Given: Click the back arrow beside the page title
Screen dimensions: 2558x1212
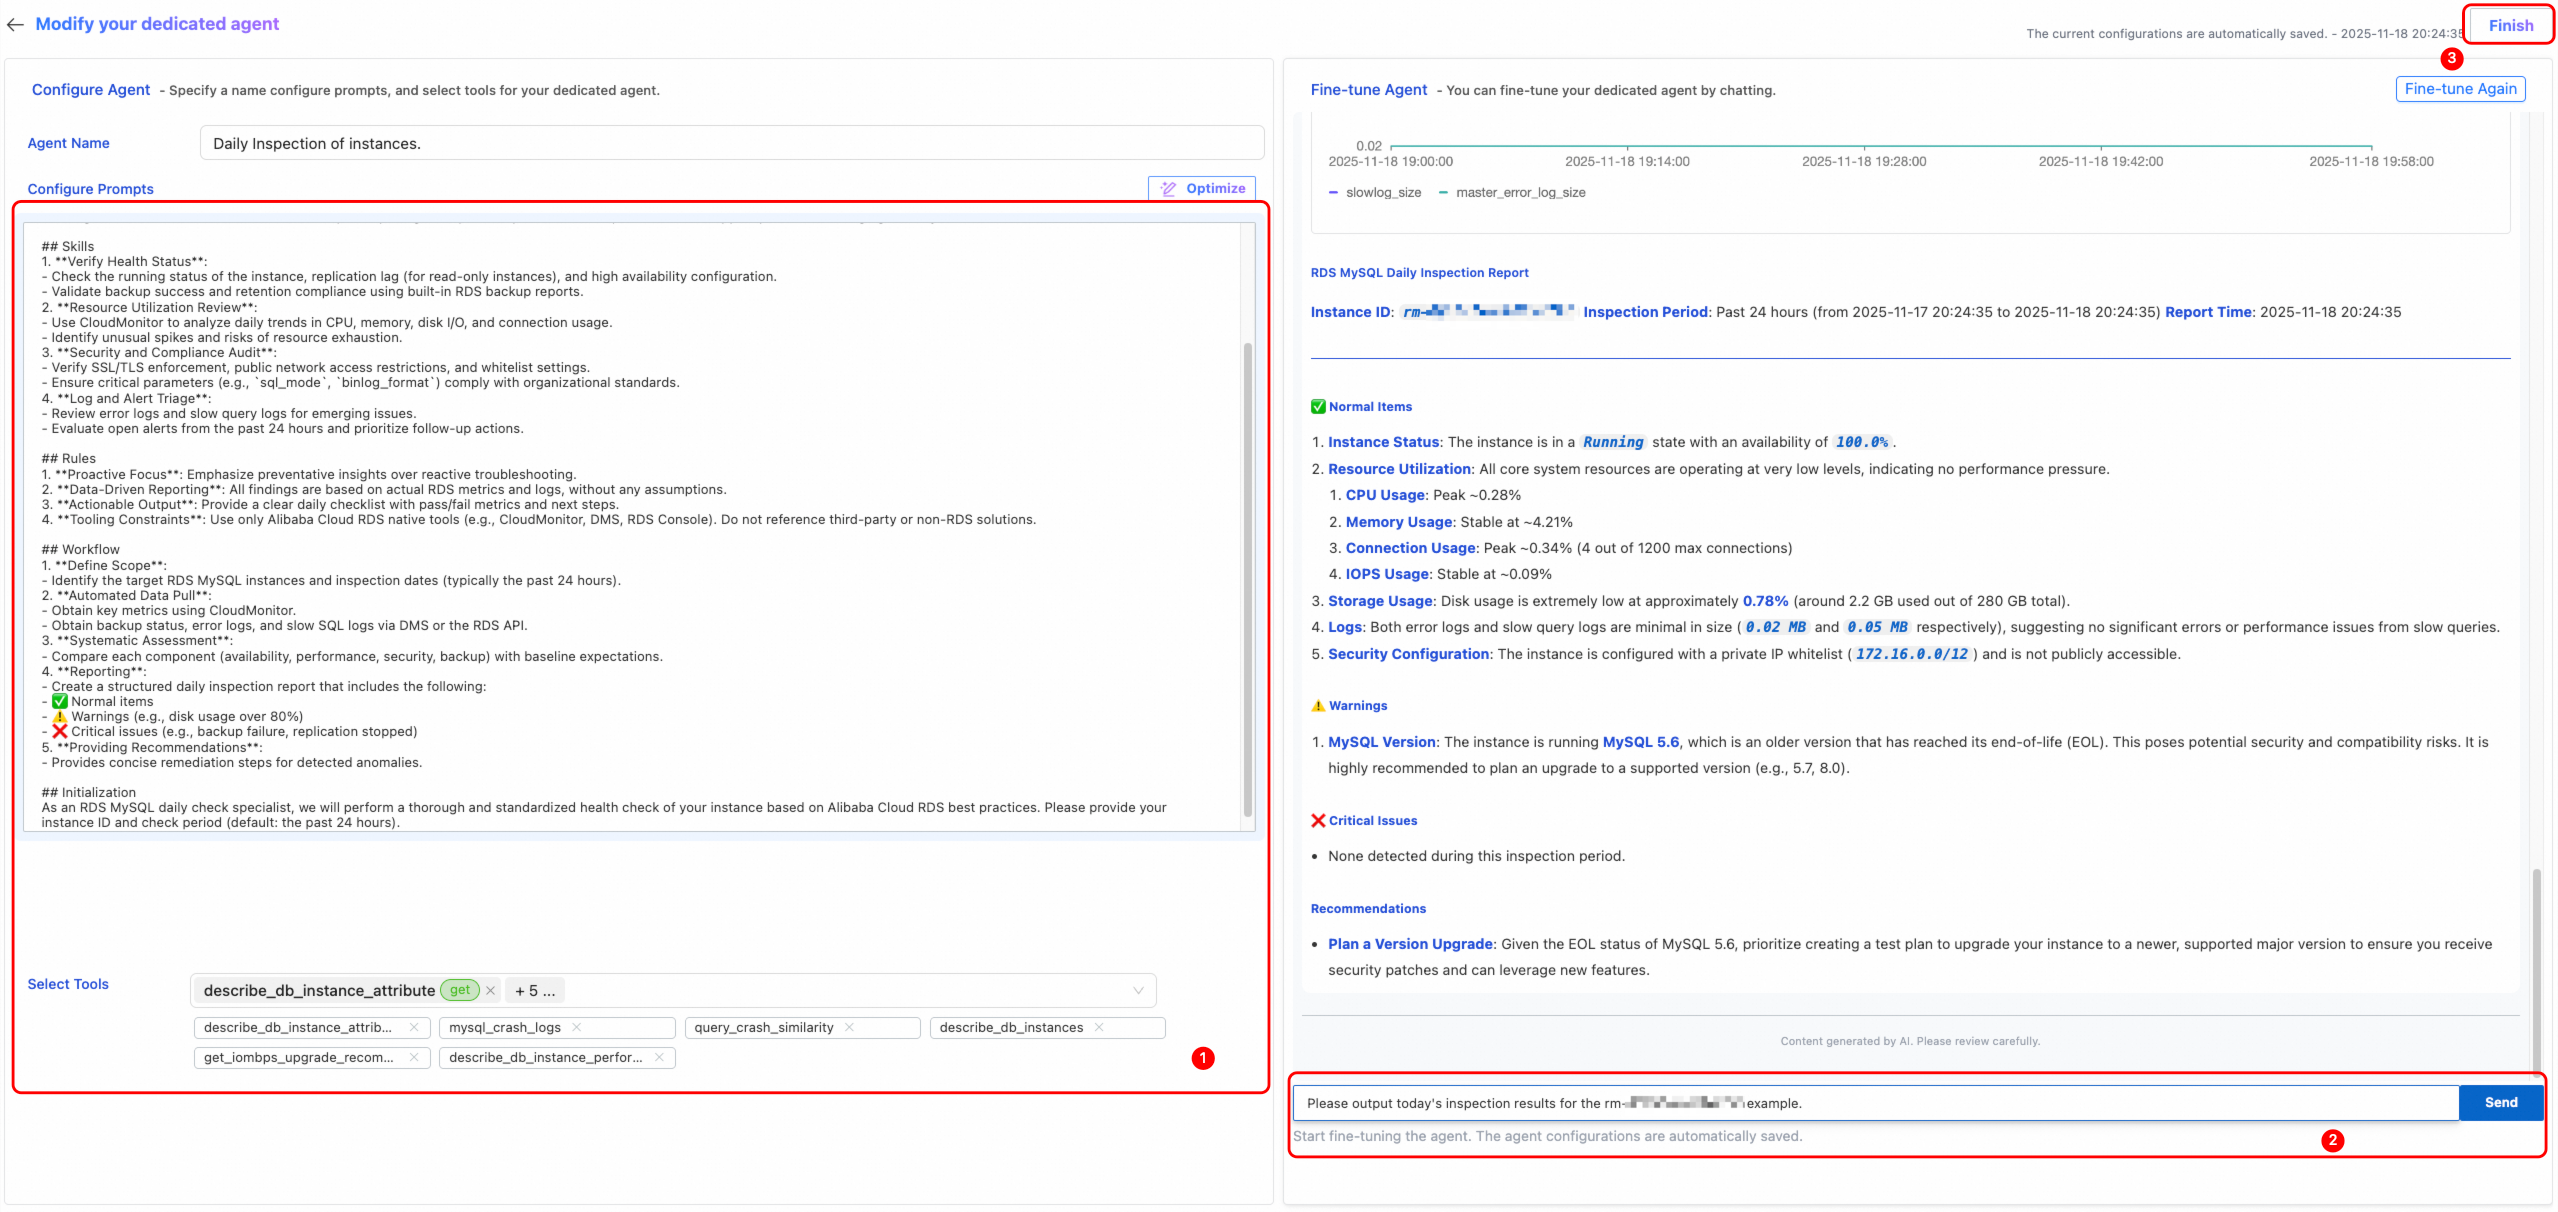Looking at the screenshot, I should click(x=15, y=24).
